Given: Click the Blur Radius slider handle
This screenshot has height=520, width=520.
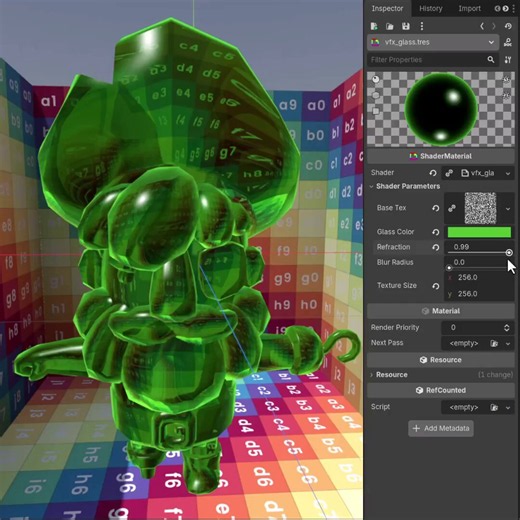Looking at the screenshot, I should tap(449, 268).
